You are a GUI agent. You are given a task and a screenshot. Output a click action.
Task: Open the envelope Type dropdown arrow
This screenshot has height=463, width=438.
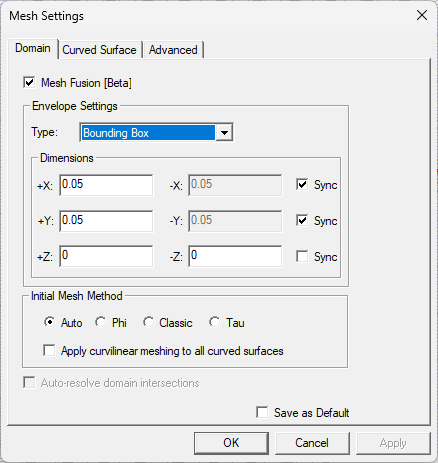(224, 133)
